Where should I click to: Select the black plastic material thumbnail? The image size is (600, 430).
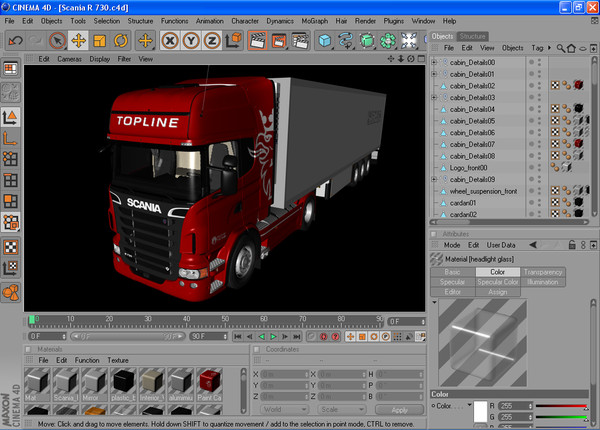[123, 384]
